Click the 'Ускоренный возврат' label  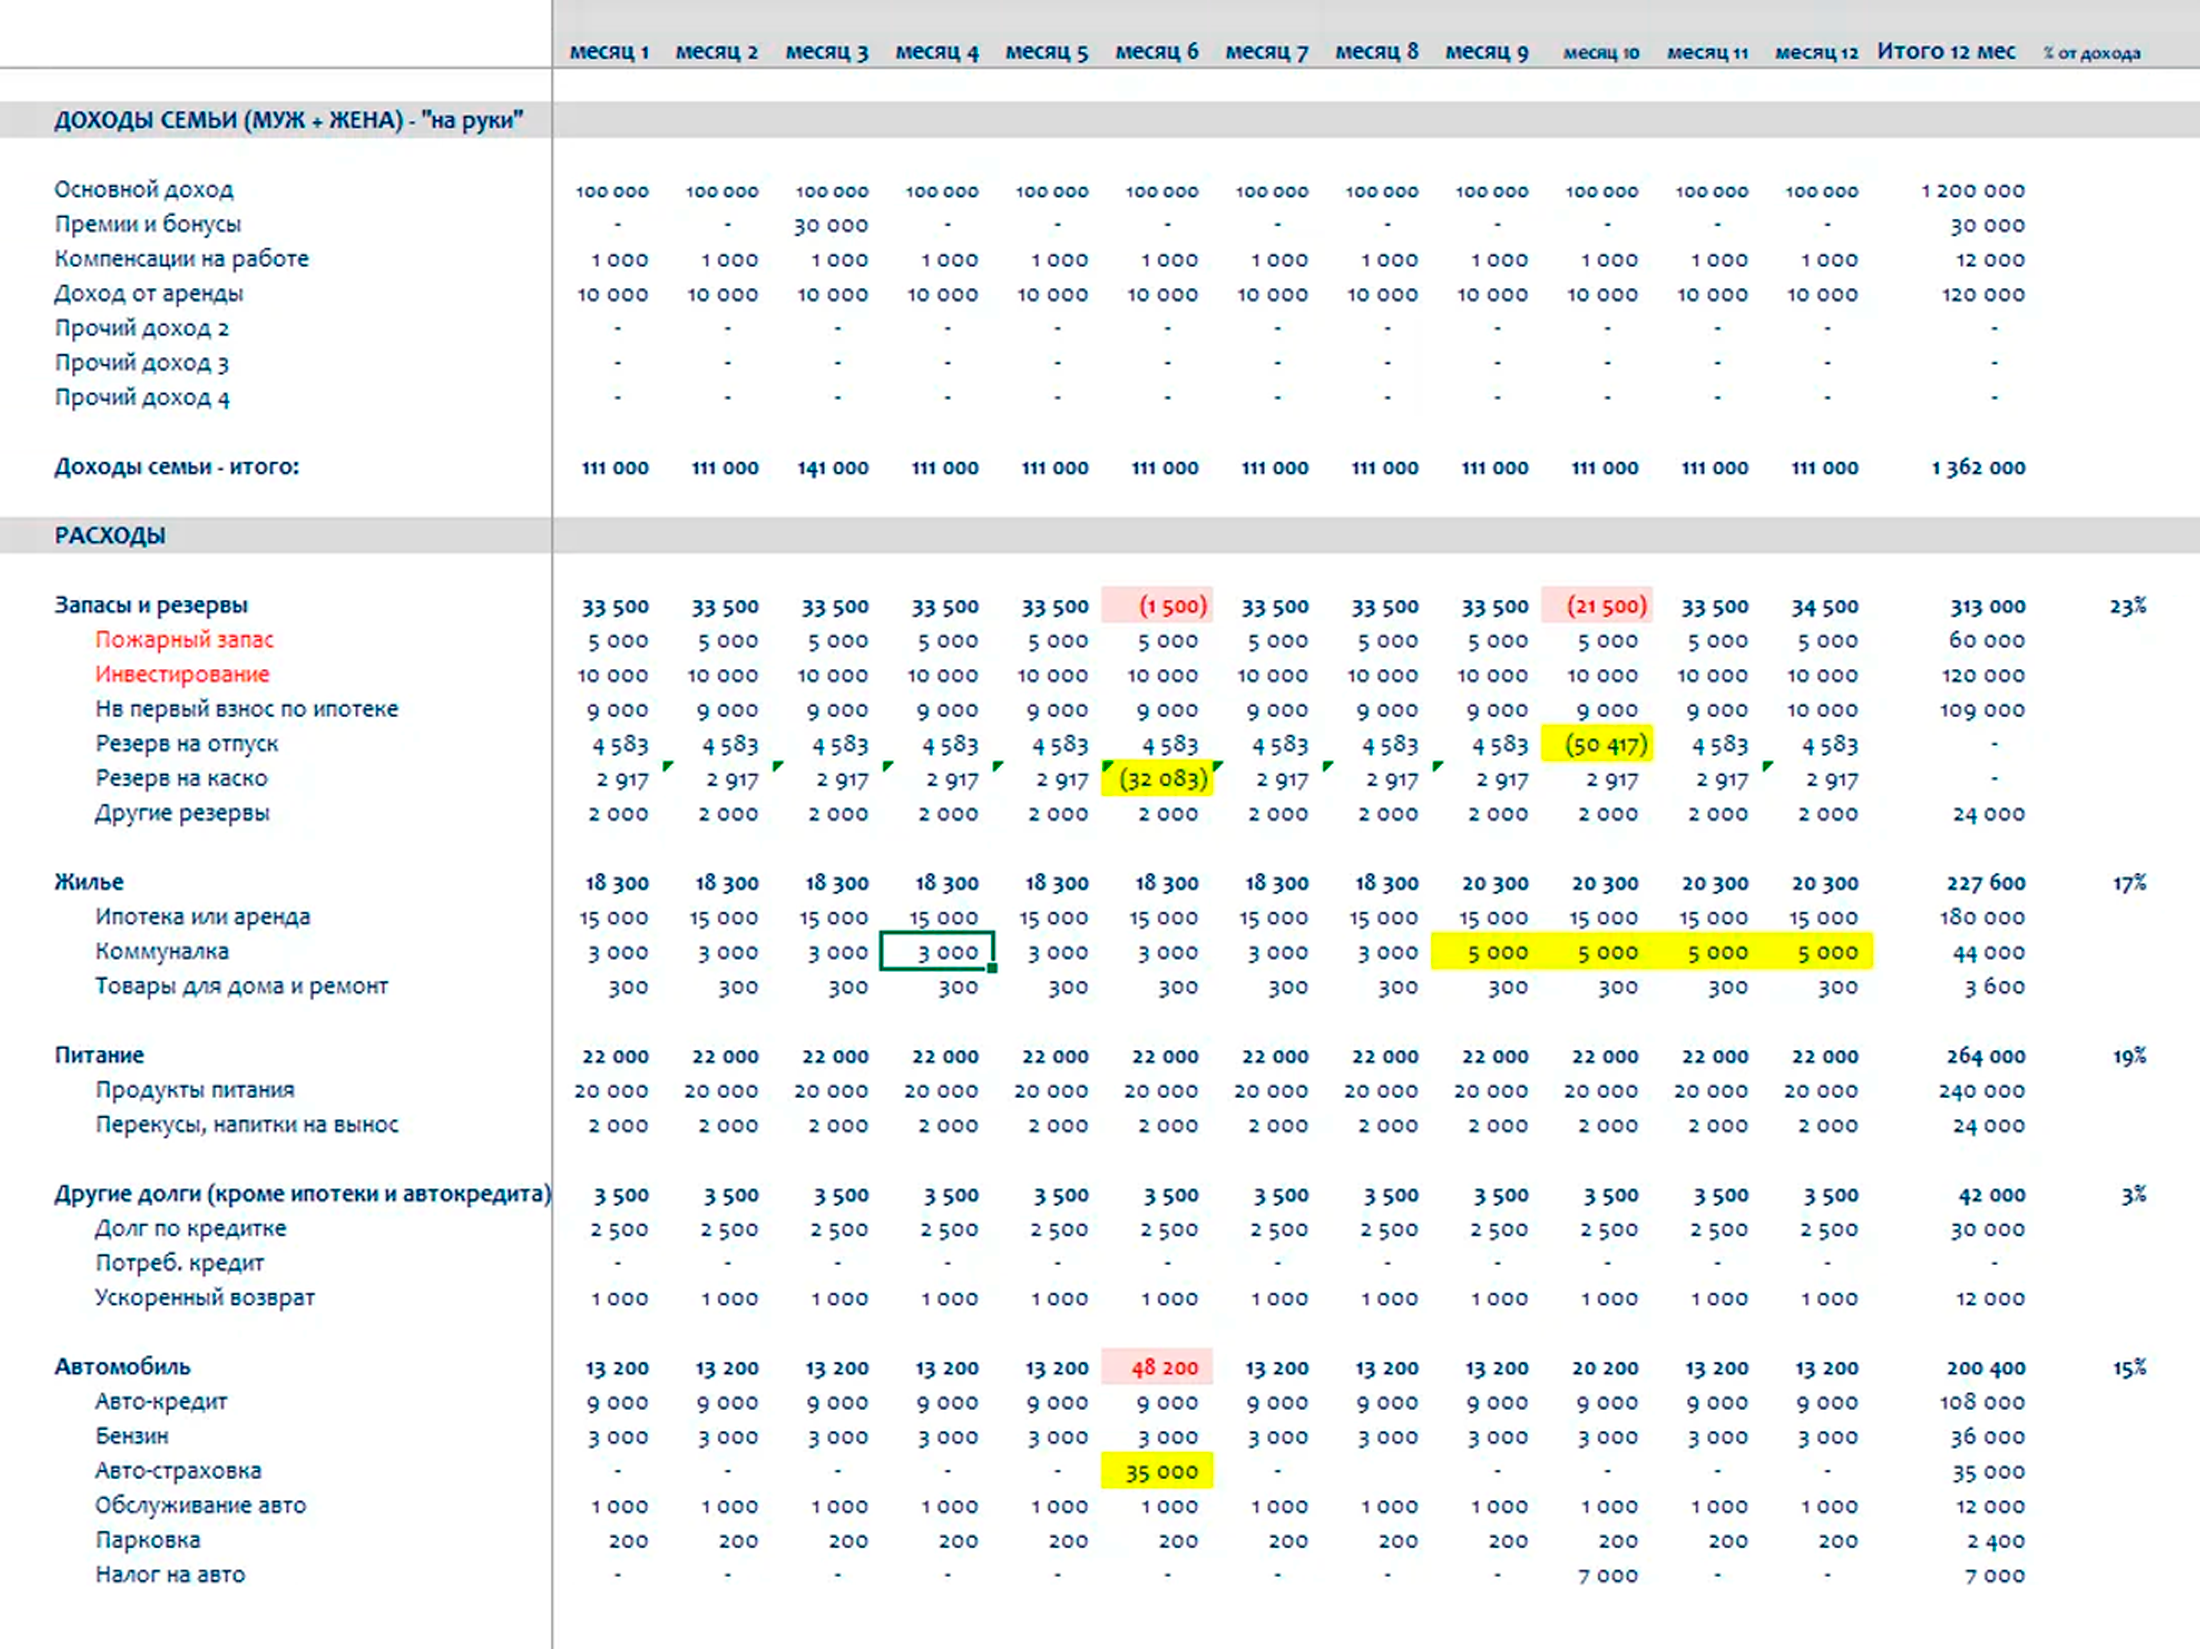(x=205, y=1298)
